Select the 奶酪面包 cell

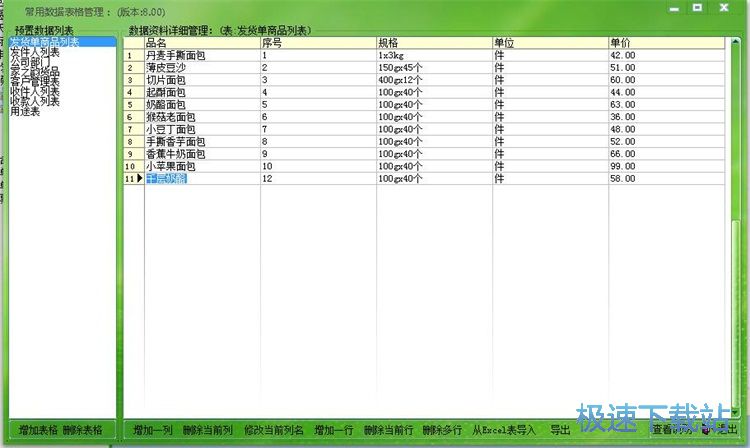tap(202, 105)
